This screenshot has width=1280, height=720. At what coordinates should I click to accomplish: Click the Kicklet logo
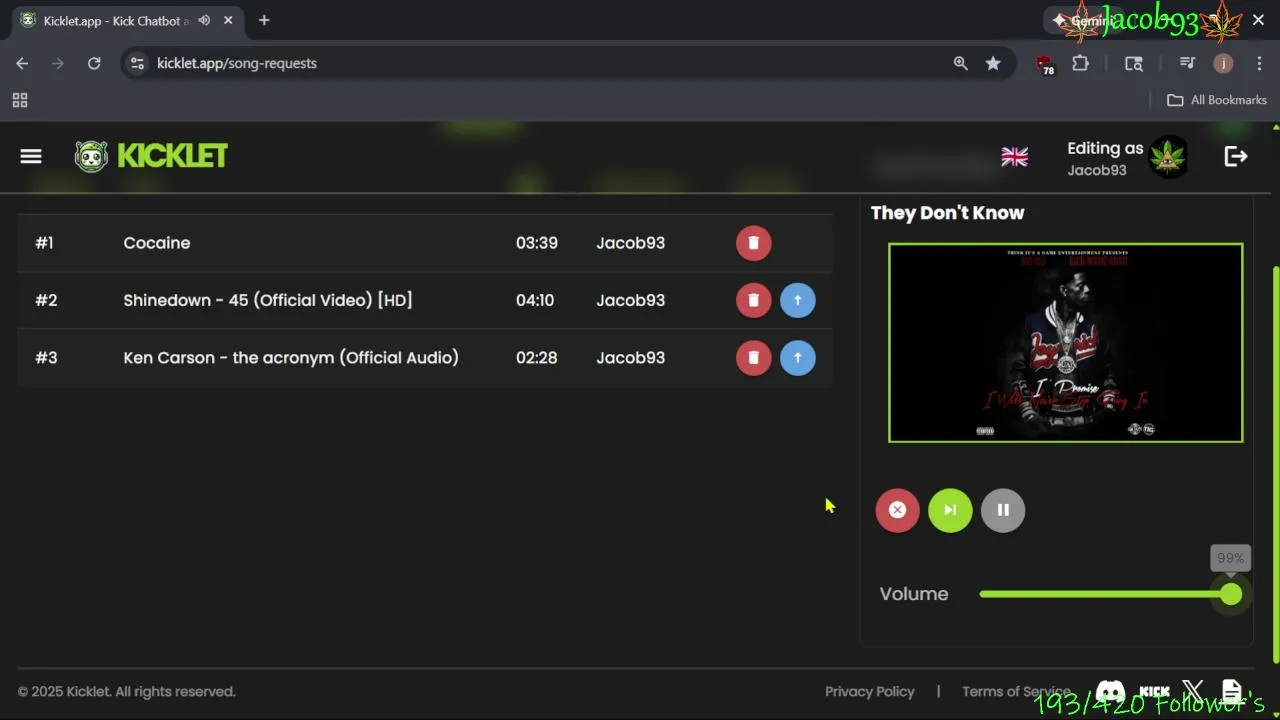point(151,156)
